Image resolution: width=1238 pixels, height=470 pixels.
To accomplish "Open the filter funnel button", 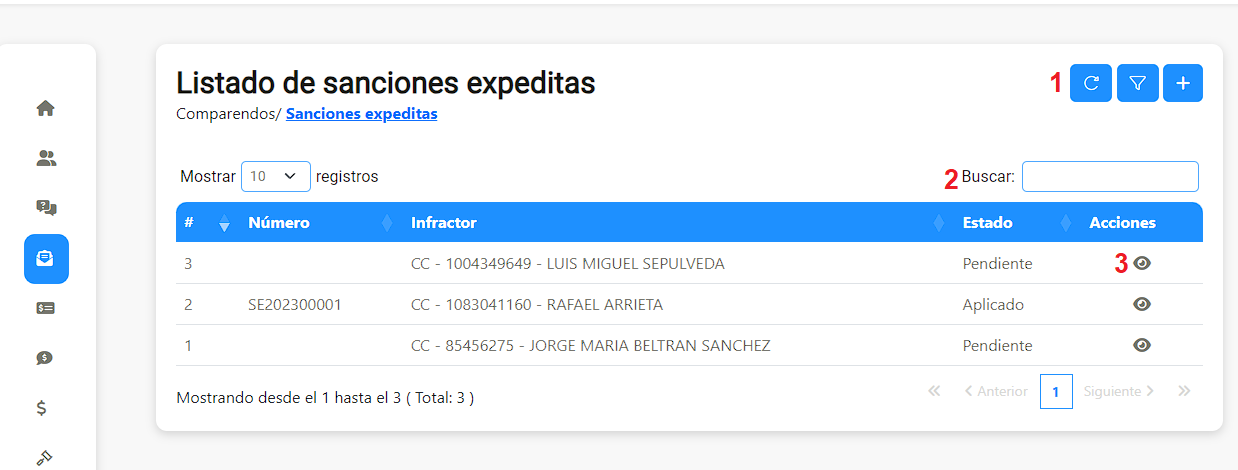I will (1137, 84).
